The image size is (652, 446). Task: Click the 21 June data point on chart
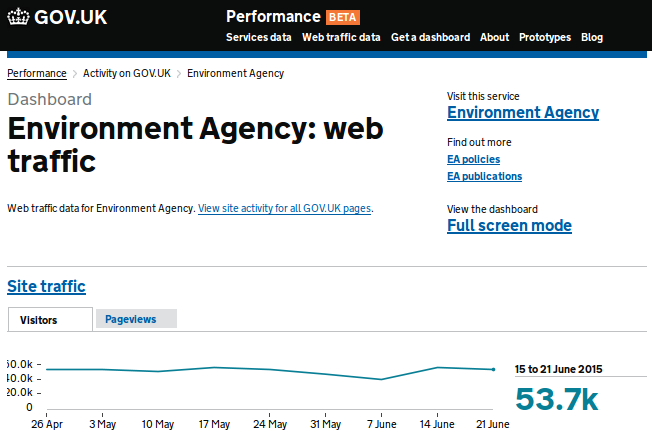493,369
